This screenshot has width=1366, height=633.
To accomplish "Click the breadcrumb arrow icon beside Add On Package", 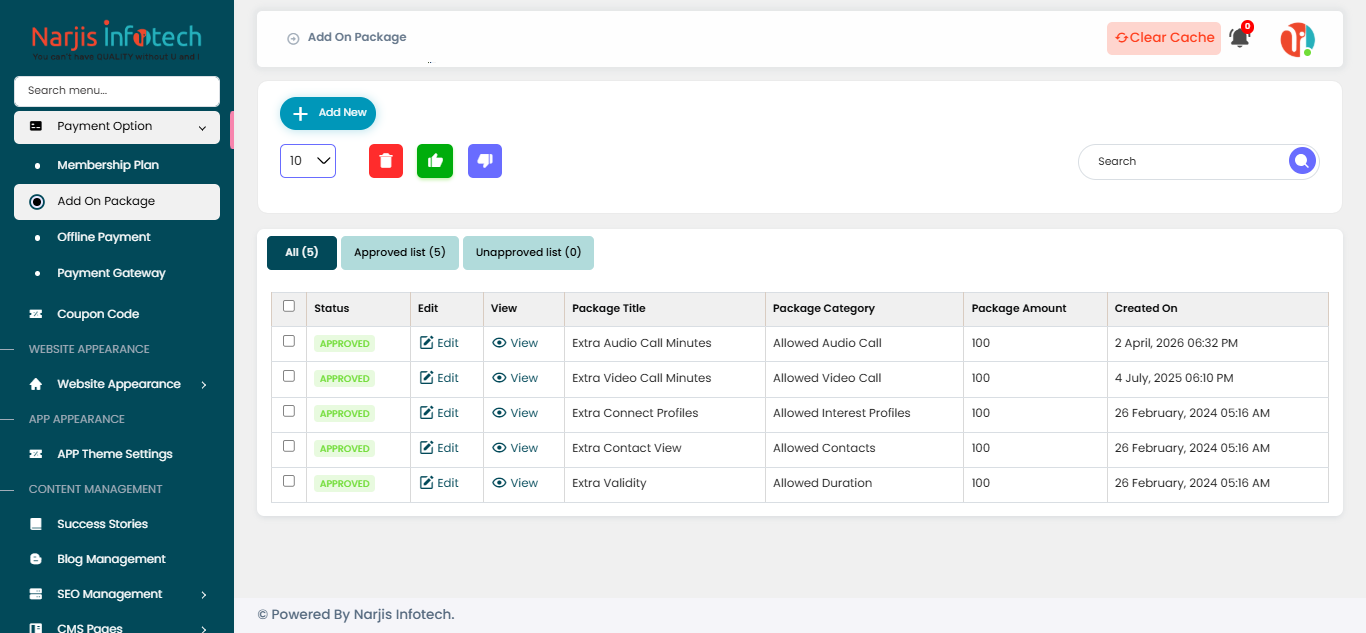I will point(293,39).
